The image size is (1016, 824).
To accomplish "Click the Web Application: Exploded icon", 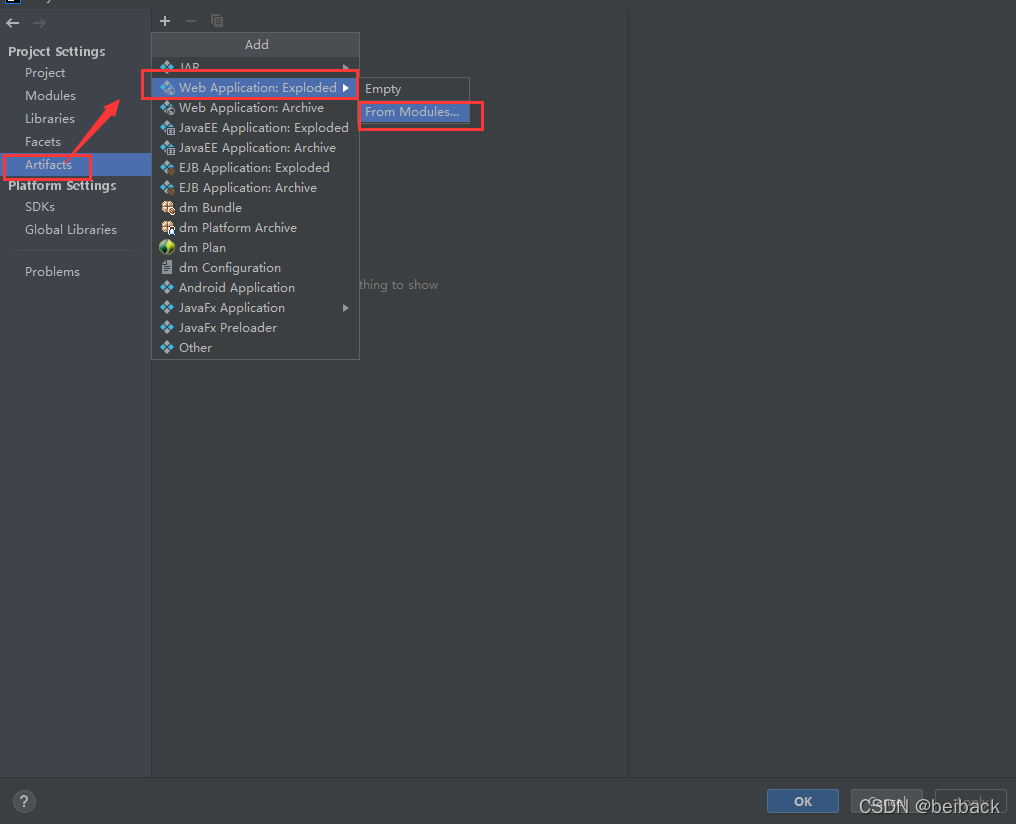I will (x=167, y=87).
